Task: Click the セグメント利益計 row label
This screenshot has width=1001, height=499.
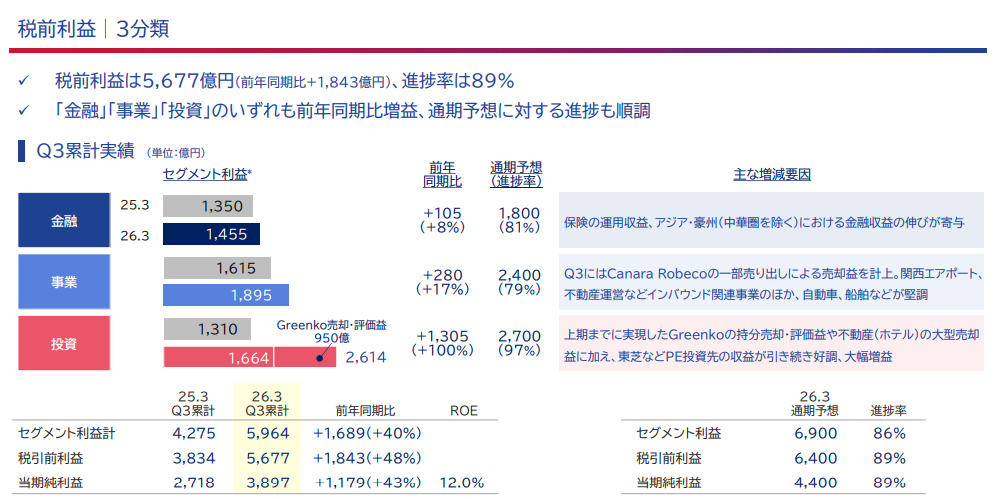Action: [x=66, y=434]
